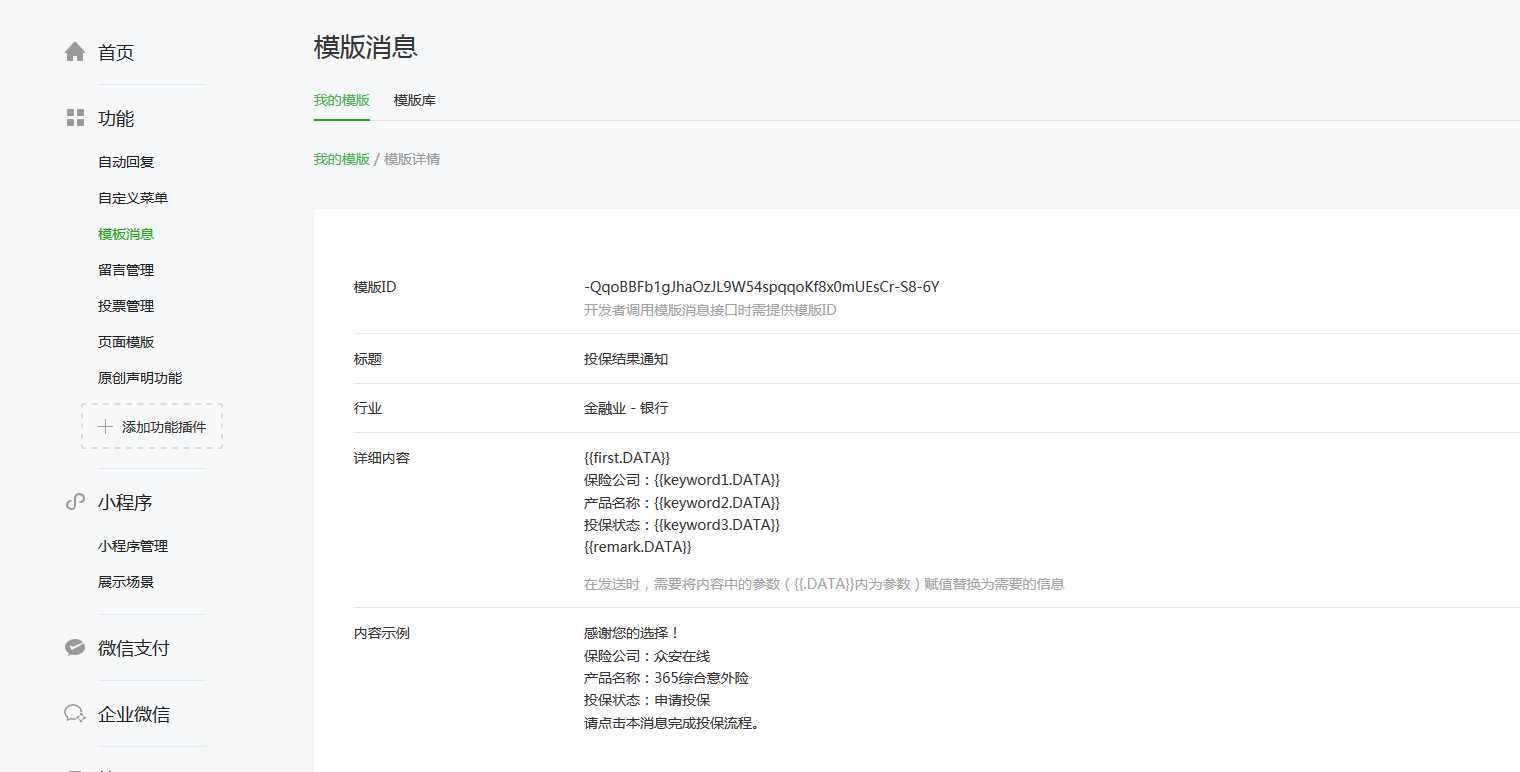
Task: Switch to the 我的模版 tab
Action: coord(342,100)
